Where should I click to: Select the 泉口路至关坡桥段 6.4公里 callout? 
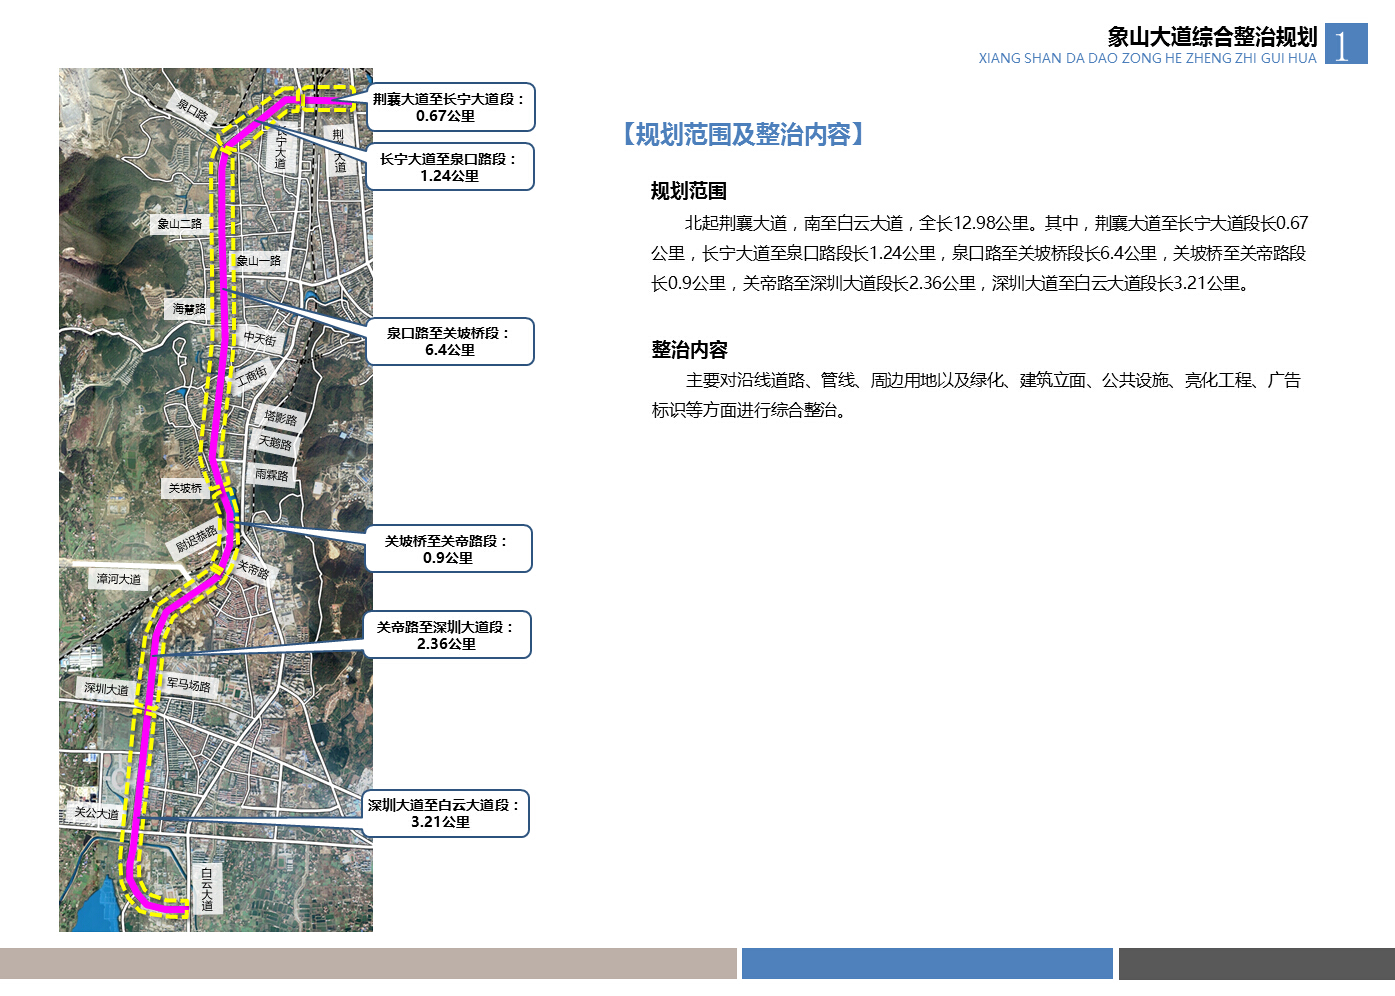pos(450,342)
